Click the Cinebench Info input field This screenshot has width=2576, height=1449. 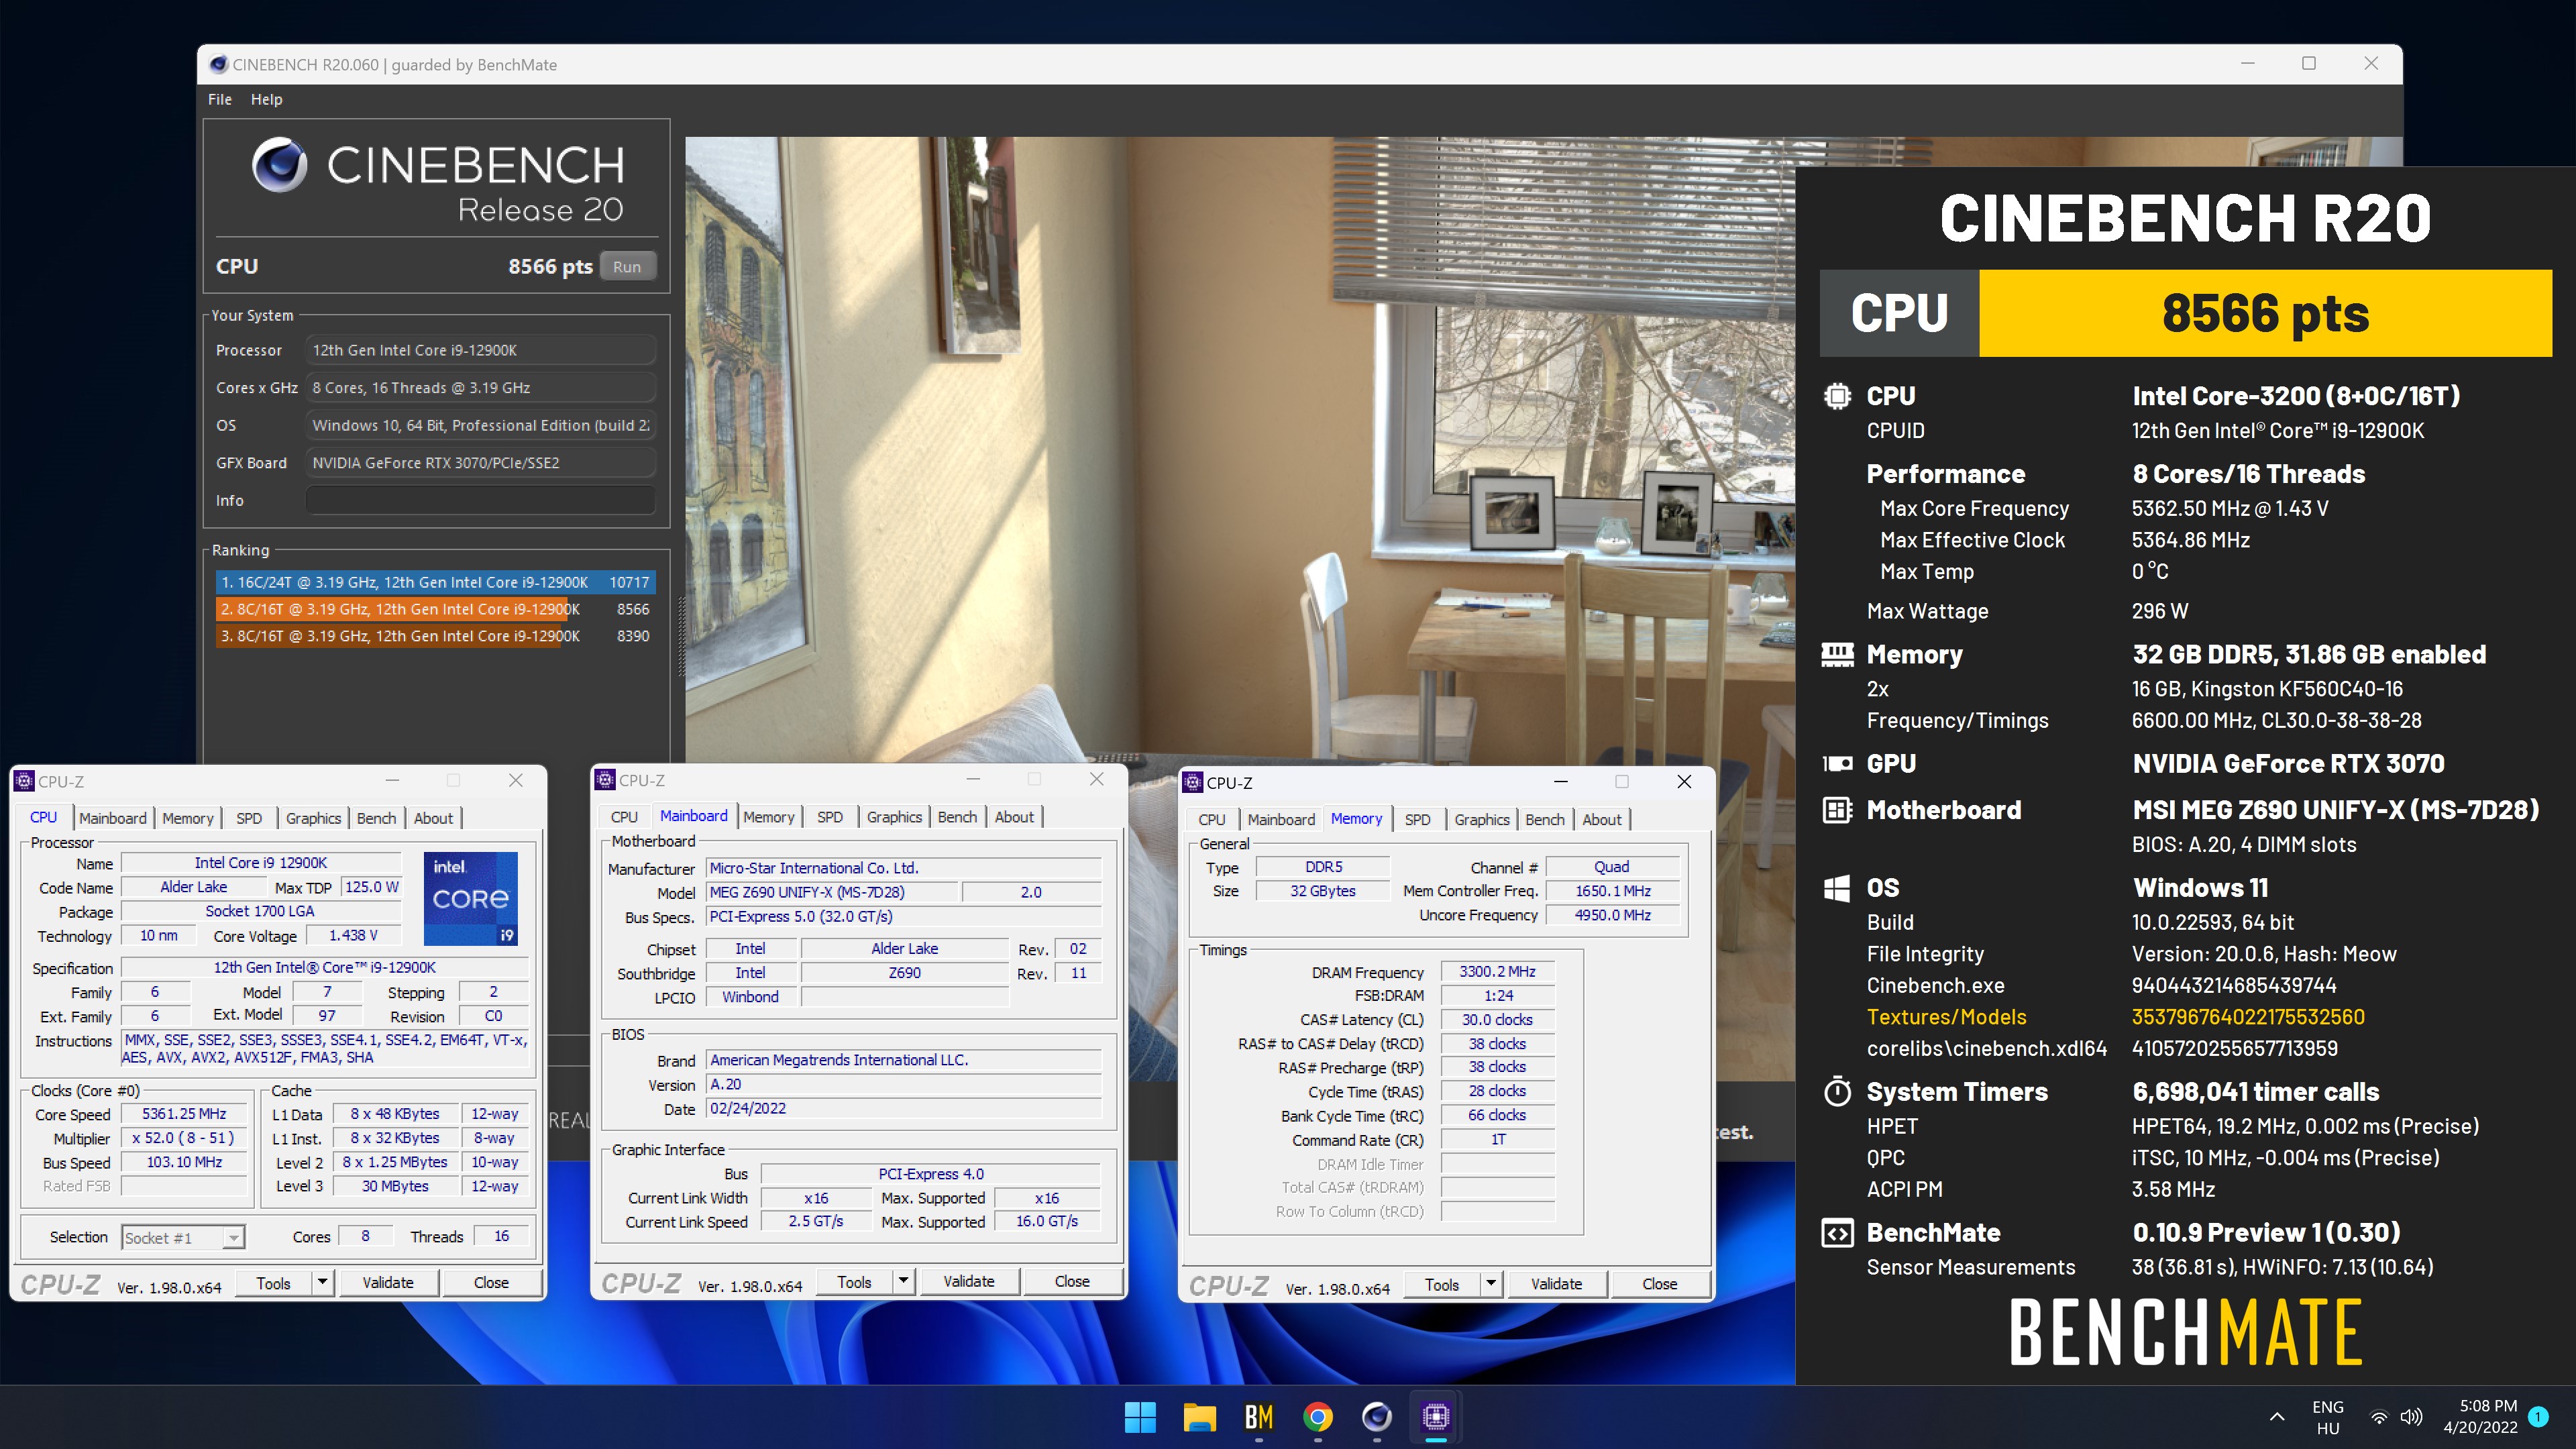click(480, 500)
